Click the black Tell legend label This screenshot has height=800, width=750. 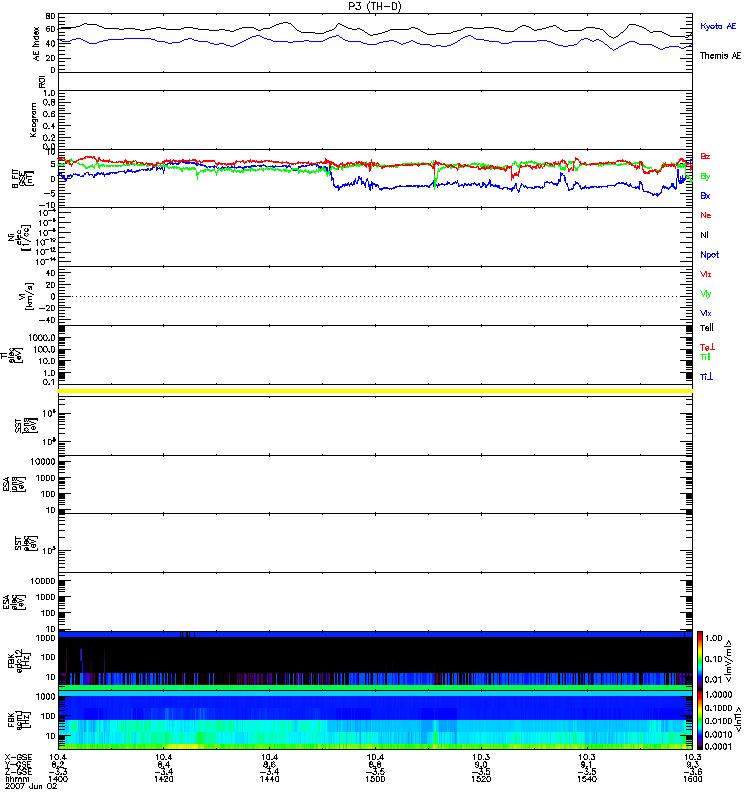[x=707, y=328]
